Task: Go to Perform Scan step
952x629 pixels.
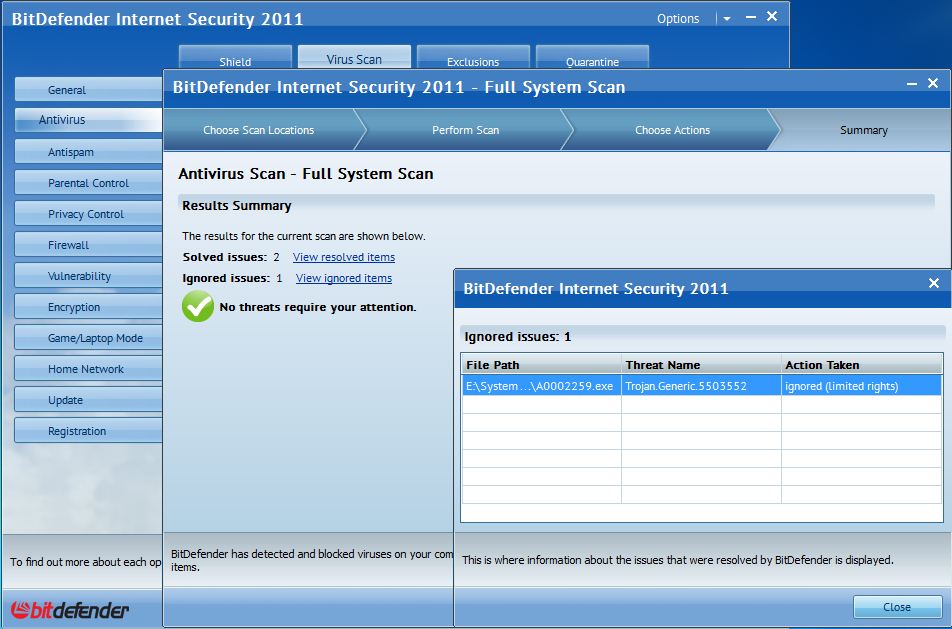Action: [466, 130]
